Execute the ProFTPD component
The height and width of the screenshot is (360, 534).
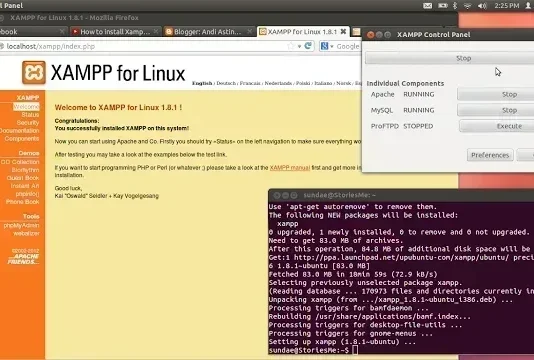point(497,126)
